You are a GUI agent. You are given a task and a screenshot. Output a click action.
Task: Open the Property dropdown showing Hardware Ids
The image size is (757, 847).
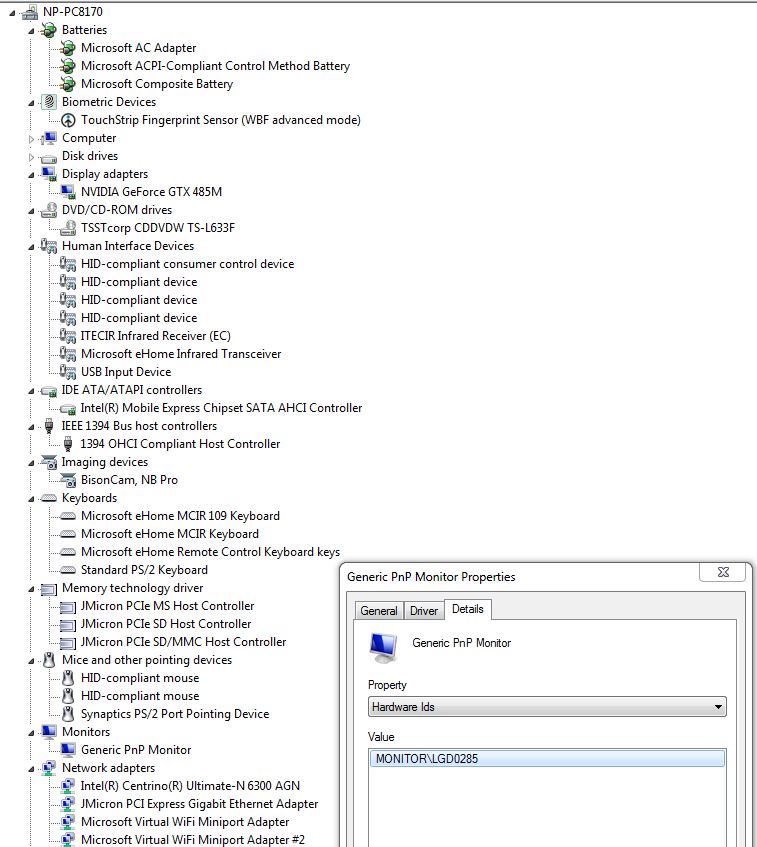[x=547, y=707]
